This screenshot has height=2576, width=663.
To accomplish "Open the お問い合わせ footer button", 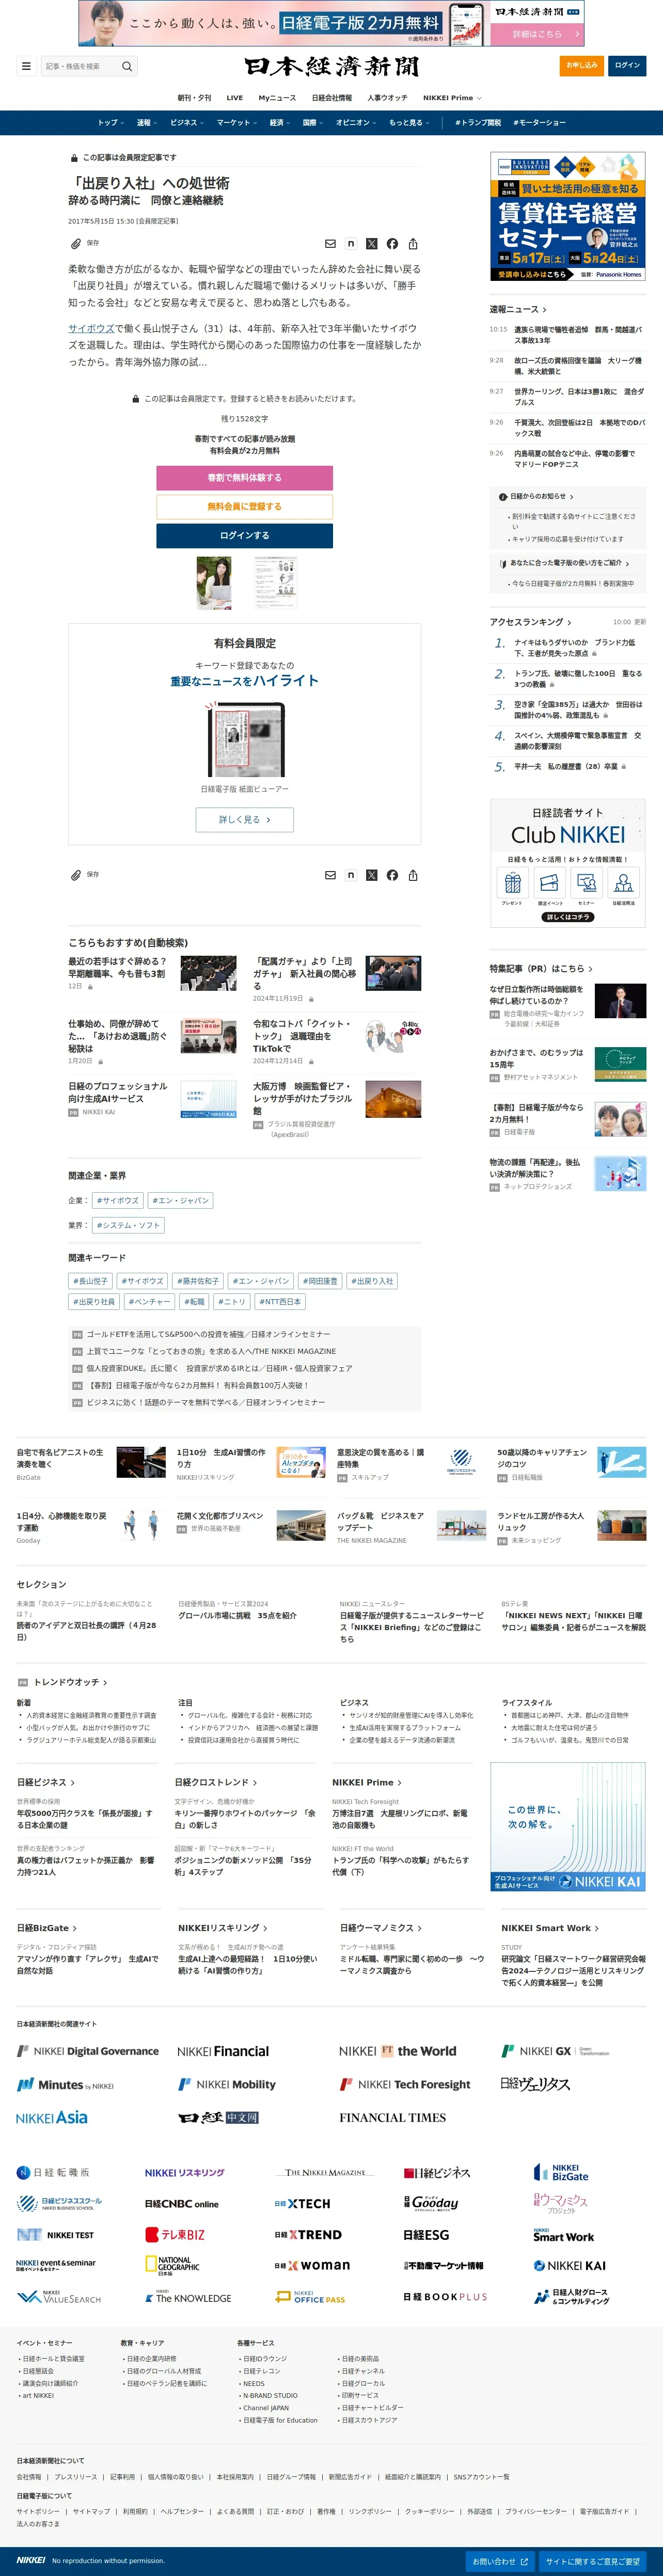I will tap(499, 2562).
